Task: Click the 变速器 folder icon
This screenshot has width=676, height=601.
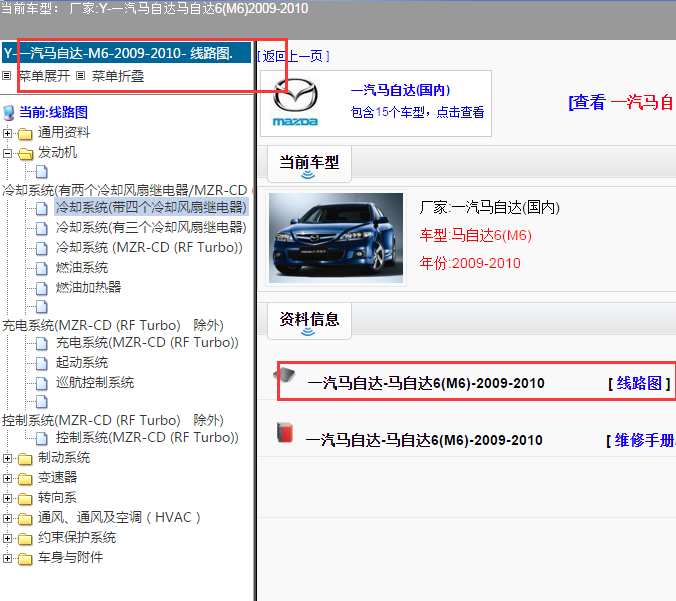Action: pyautogui.click(x=25, y=479)
